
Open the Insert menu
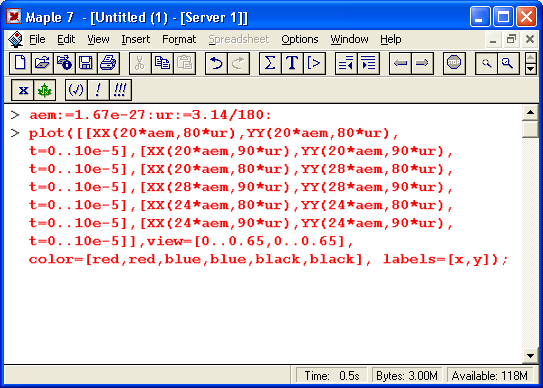[135, 39]
